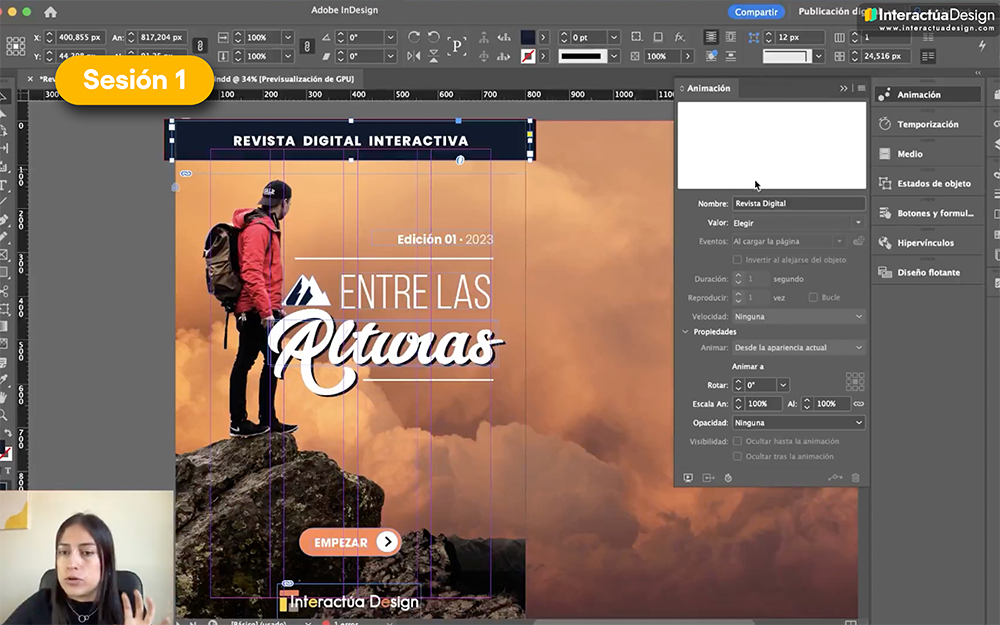
Task: Click the fill color swatch in control bar
Action: pyautogui.click(x=528, y=37)
